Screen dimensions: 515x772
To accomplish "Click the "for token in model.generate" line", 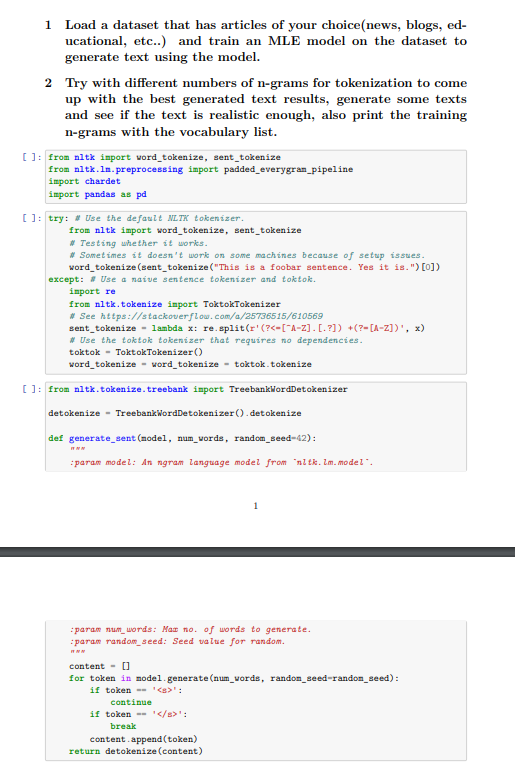I will point(234,678).
